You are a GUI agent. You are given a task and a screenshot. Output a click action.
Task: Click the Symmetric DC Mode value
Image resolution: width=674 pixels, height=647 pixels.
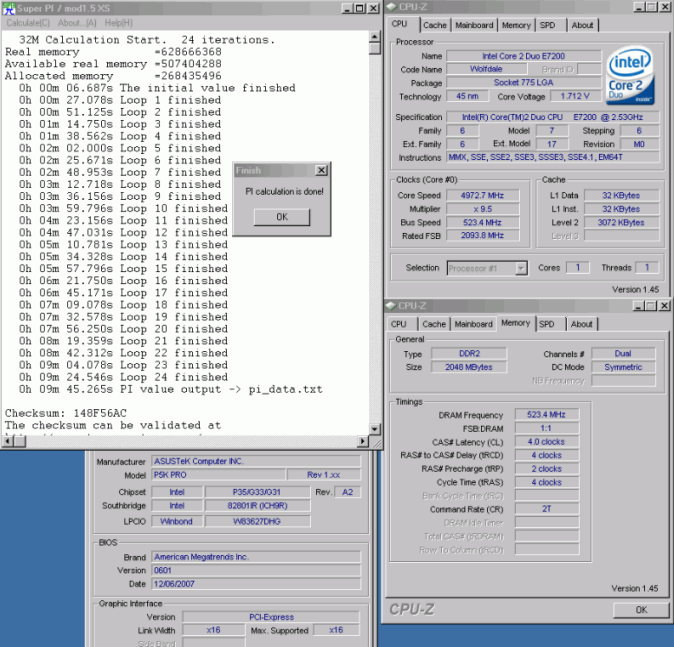(x=623, y=367)
